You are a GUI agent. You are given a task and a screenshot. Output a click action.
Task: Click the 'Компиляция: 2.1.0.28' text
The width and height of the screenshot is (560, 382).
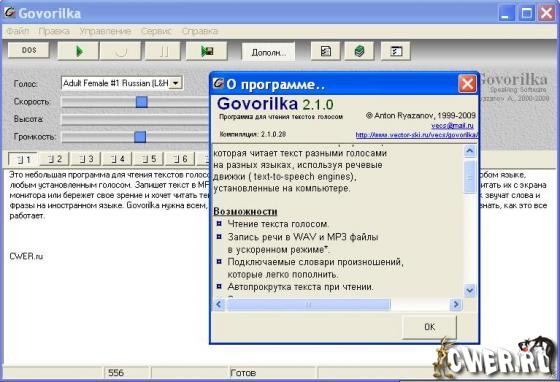(x=253, y=134)
